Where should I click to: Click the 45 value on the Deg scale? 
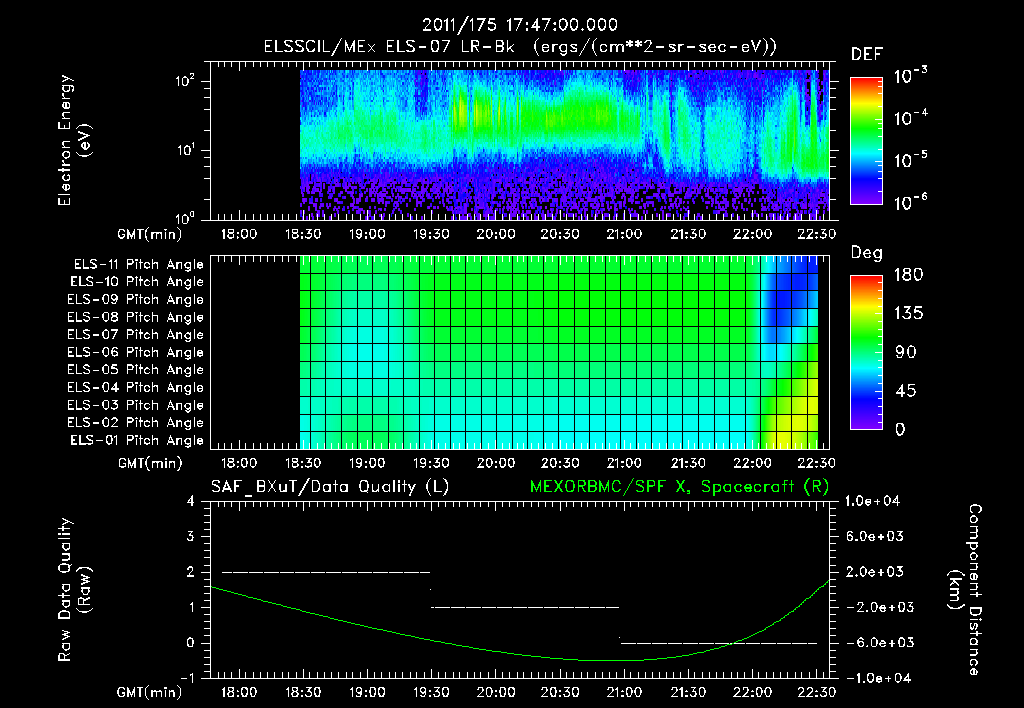[906, 391]
